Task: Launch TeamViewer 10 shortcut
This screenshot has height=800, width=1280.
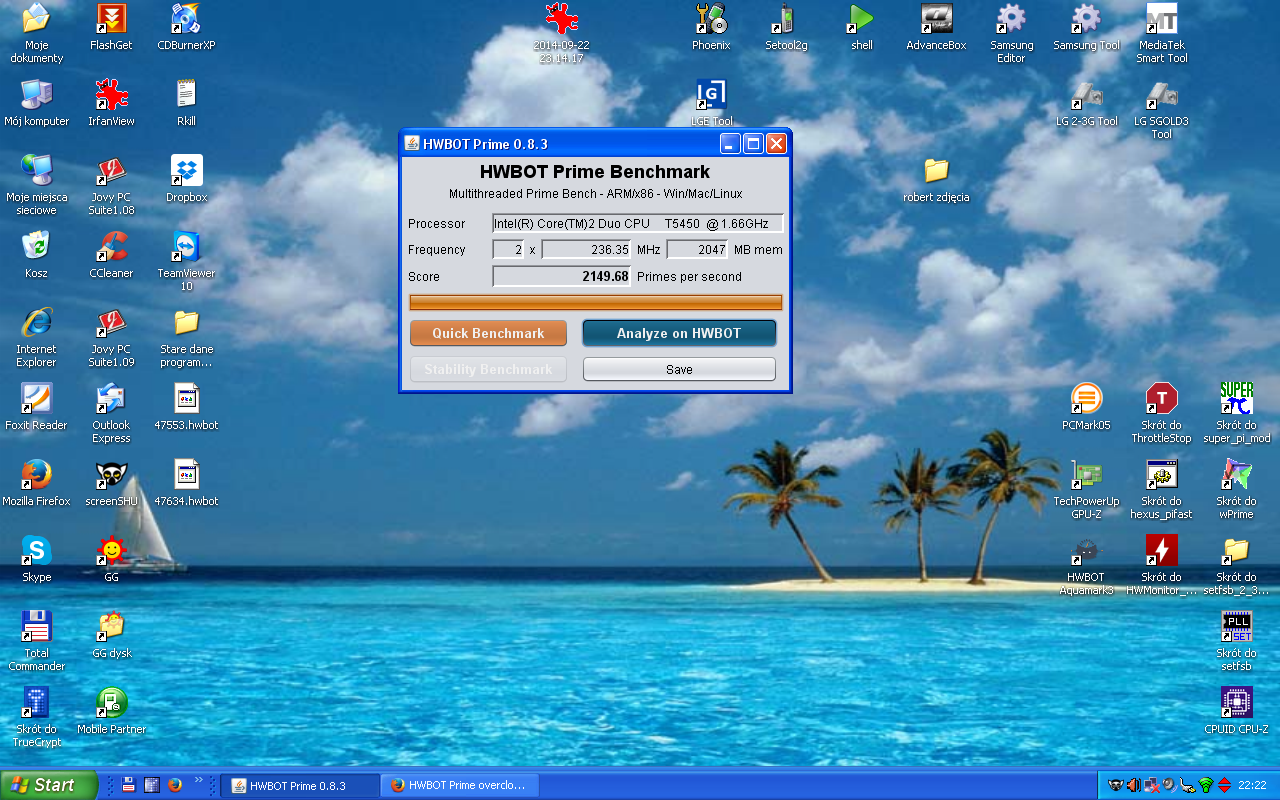Action: (186, 261)
